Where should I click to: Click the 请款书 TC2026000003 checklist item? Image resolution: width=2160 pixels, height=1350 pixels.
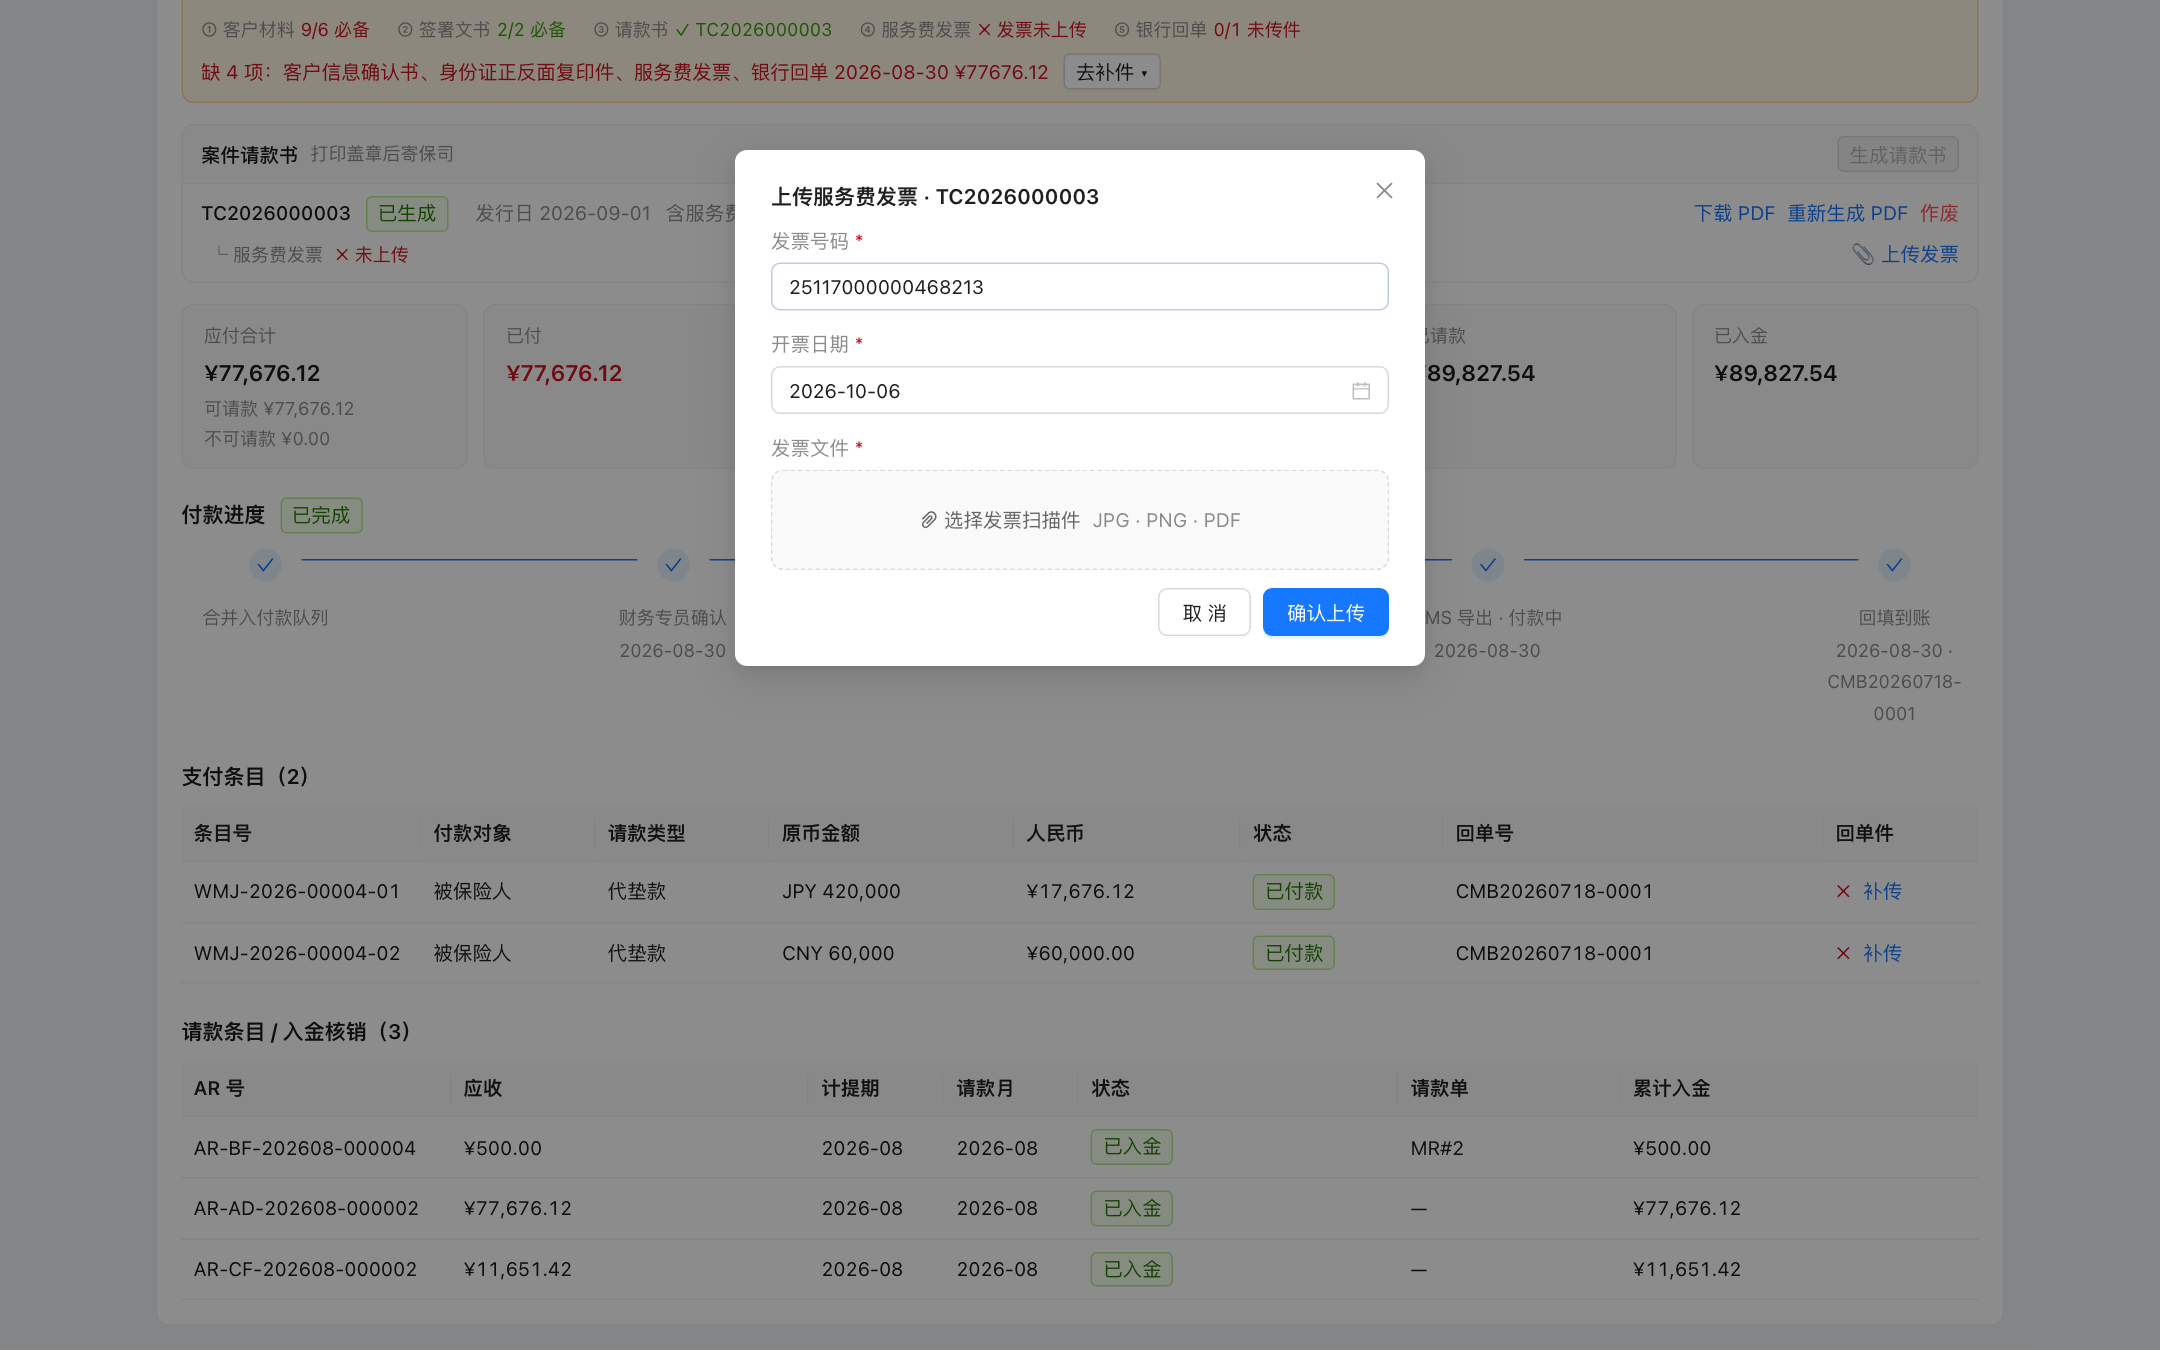[713, 29]
